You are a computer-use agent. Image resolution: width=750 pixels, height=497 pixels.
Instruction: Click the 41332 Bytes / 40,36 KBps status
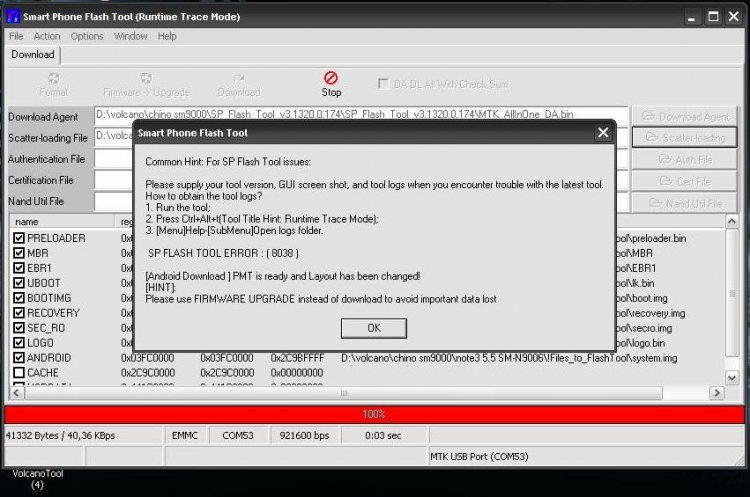tap(60, 435)
